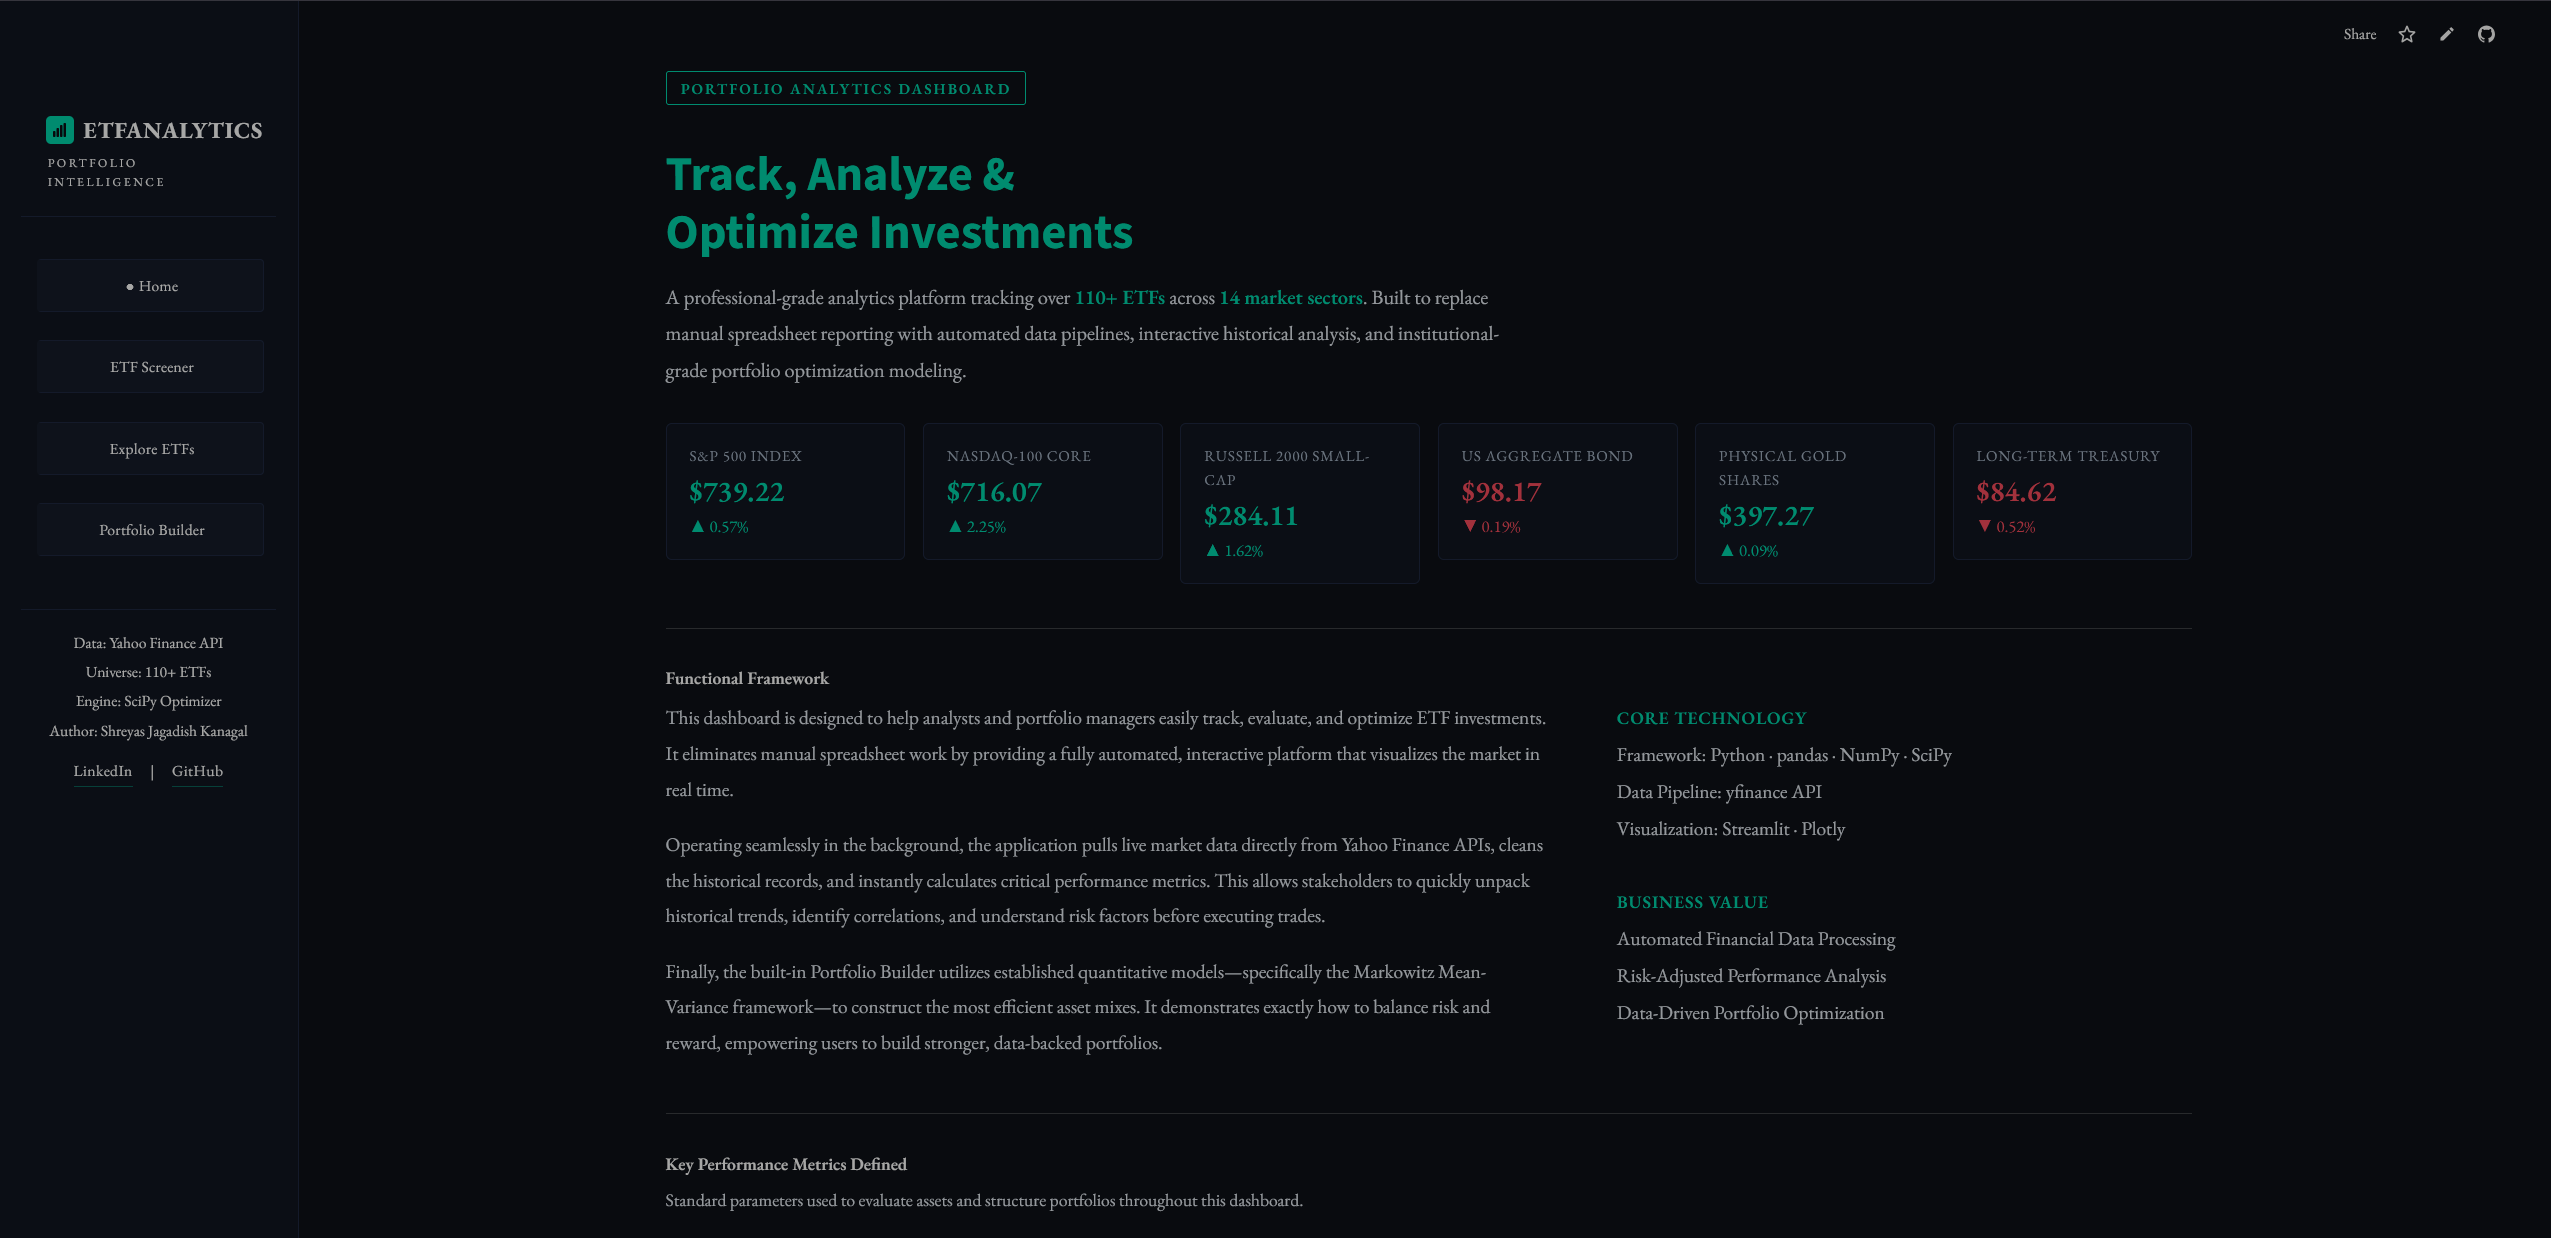Open the GitHub link in sidebar

197,771
